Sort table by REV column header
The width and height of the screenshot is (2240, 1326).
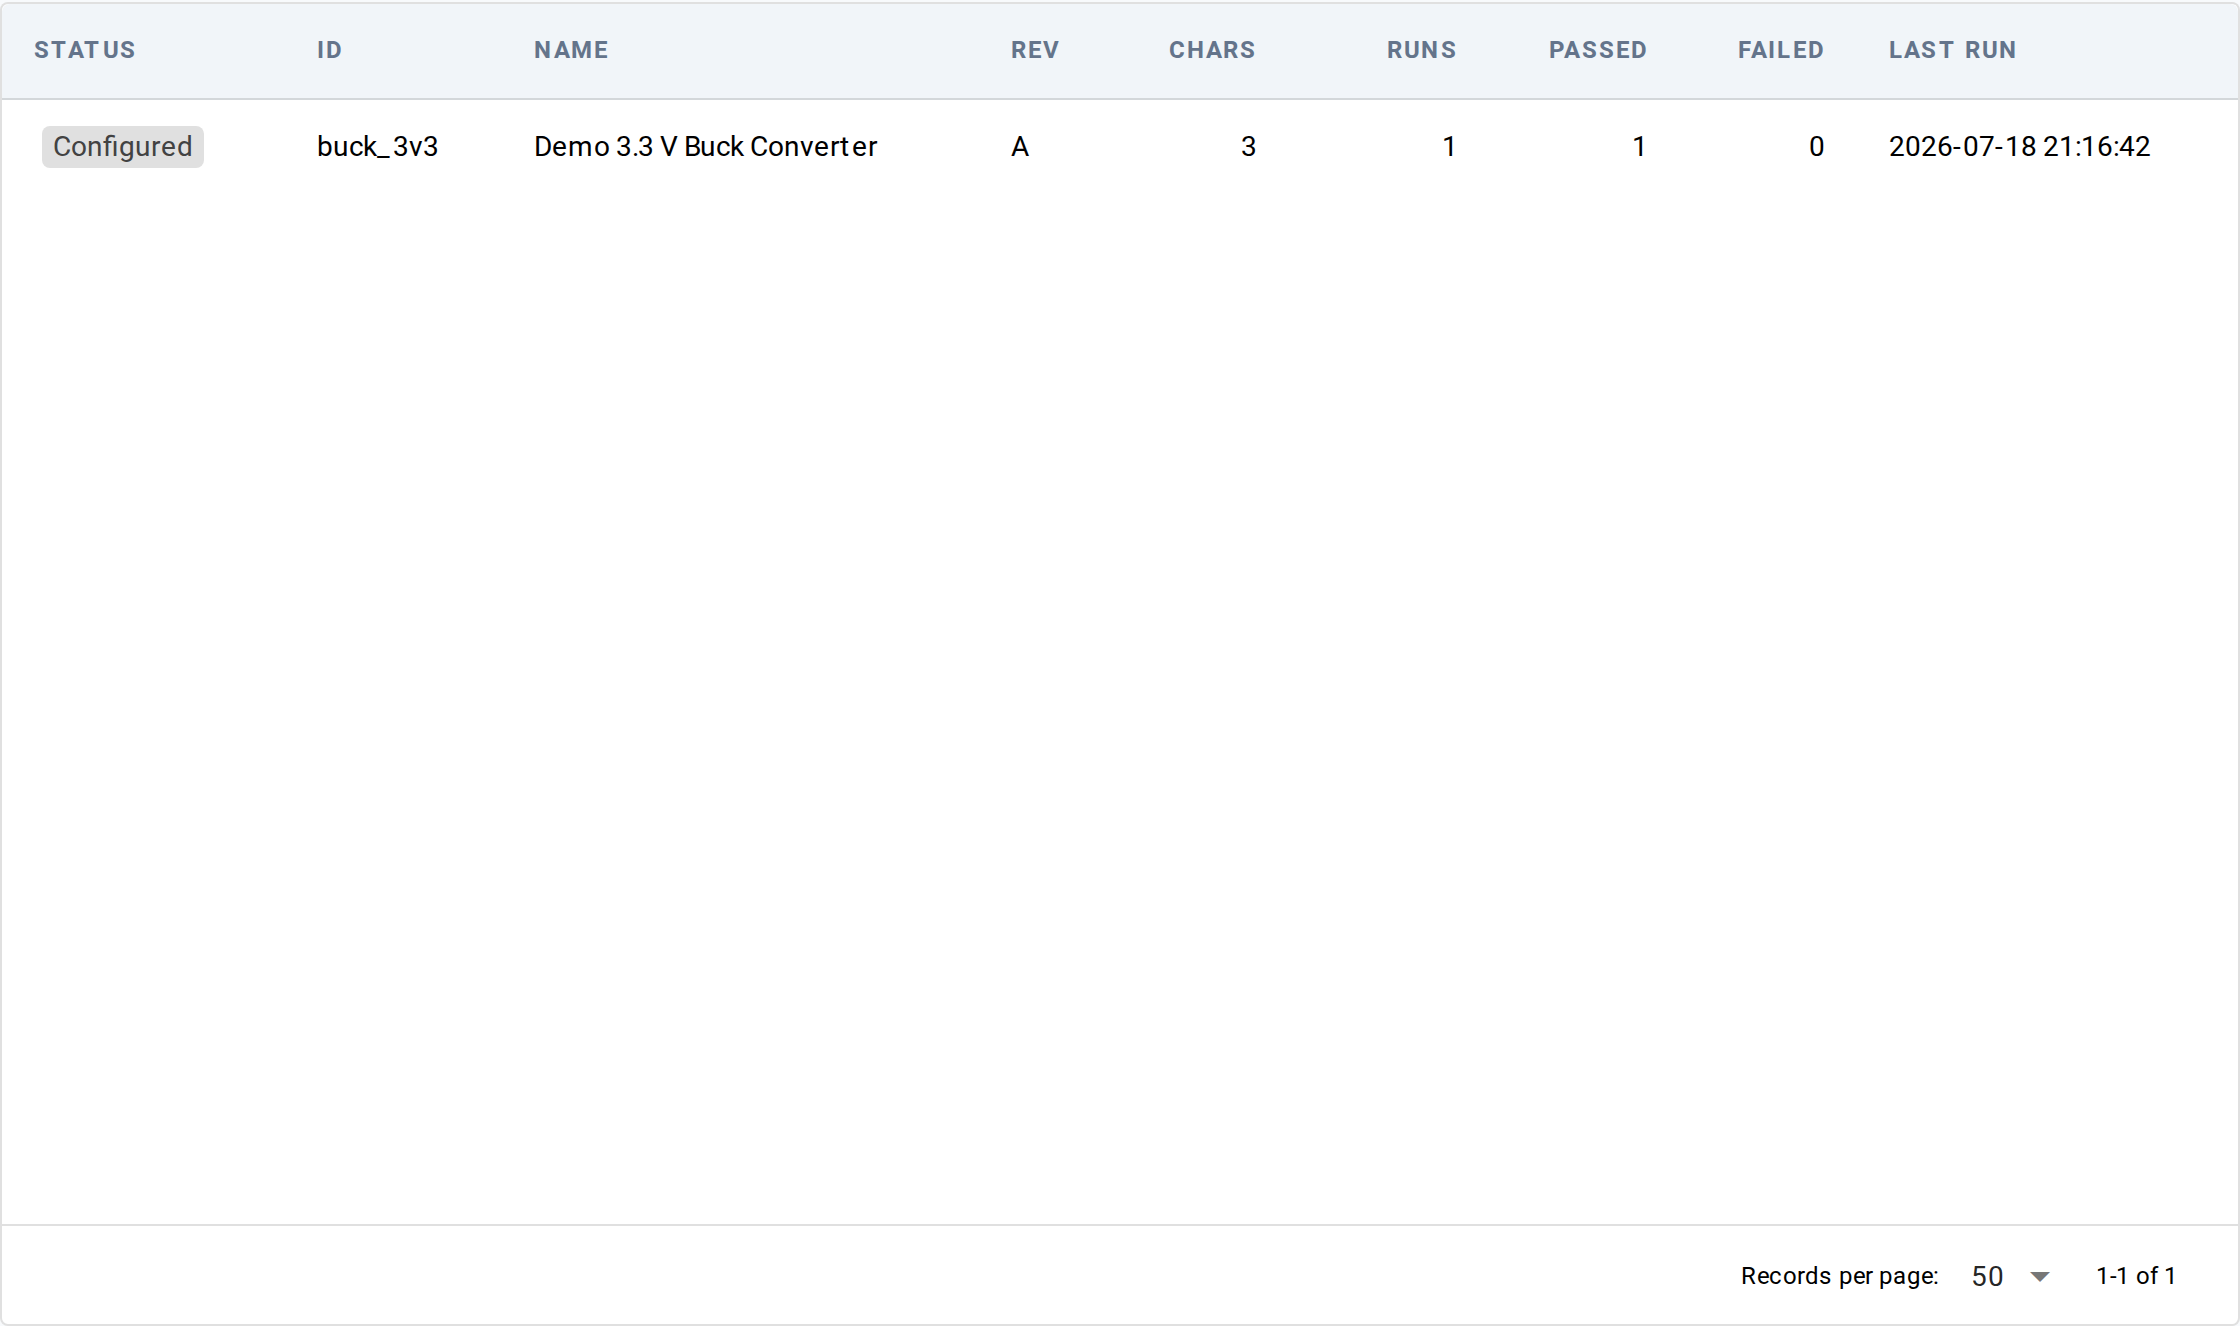(1035, 50)
